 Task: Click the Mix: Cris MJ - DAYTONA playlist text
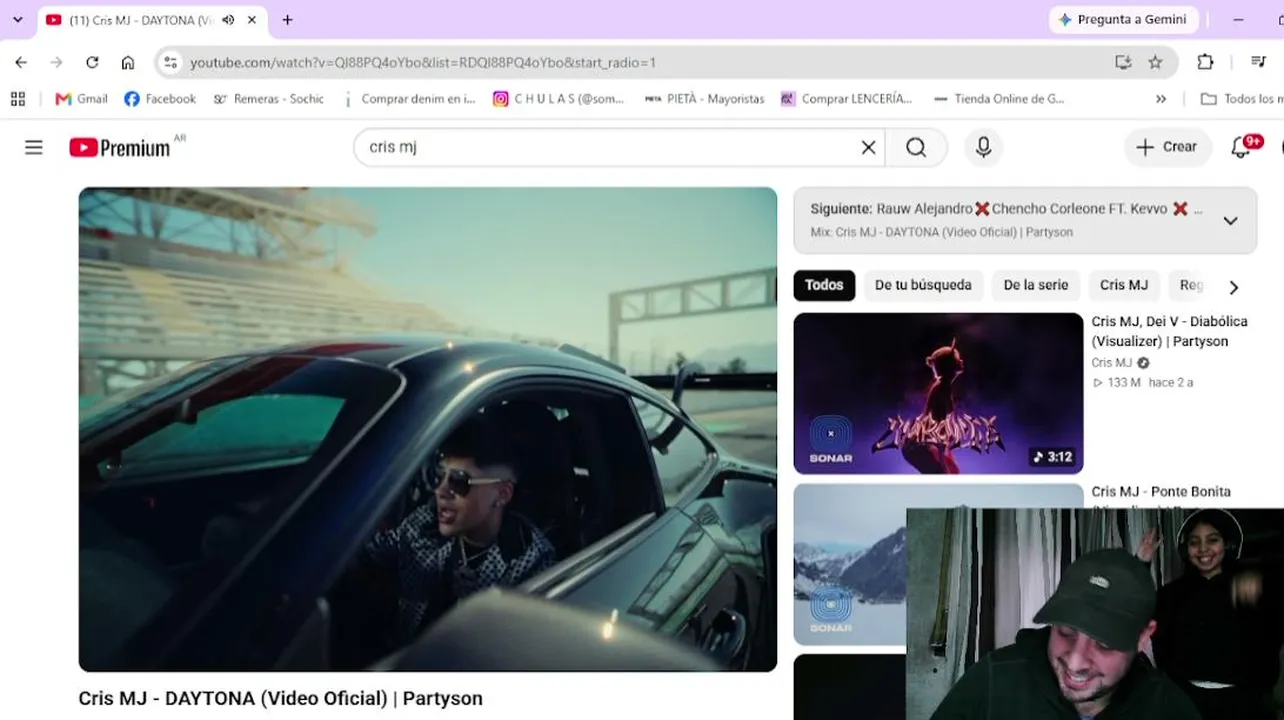coord(941,232)
